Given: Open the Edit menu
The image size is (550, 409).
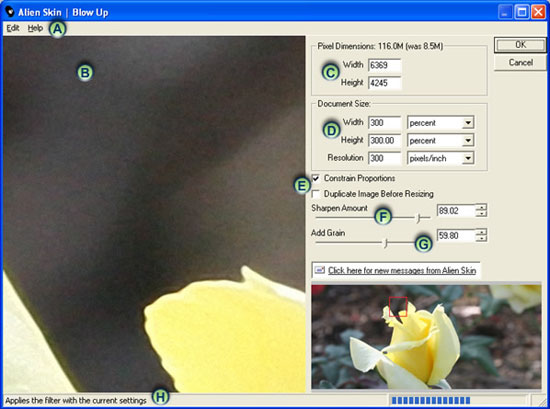Looking at the screenshot, I should click(x=13, y=28).
